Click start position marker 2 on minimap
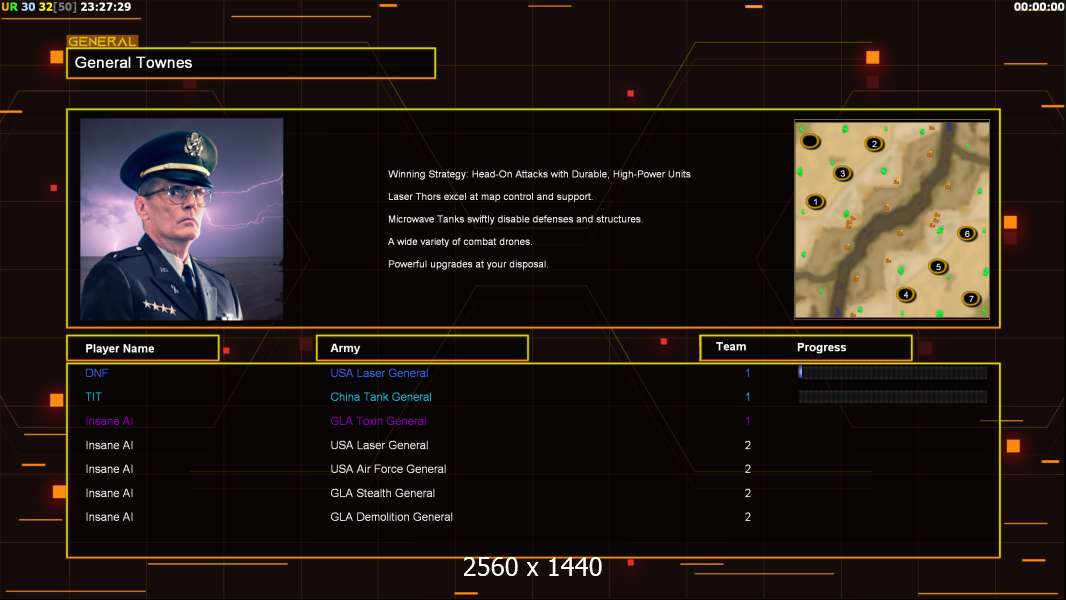1066x600 pixels. [x=874, y=143]
